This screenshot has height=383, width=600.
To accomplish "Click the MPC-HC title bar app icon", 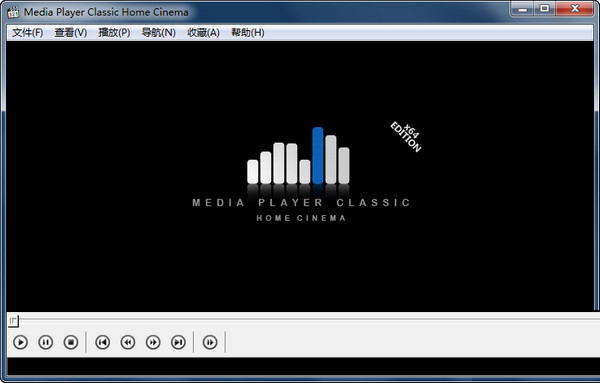I will tap(13, 12).
